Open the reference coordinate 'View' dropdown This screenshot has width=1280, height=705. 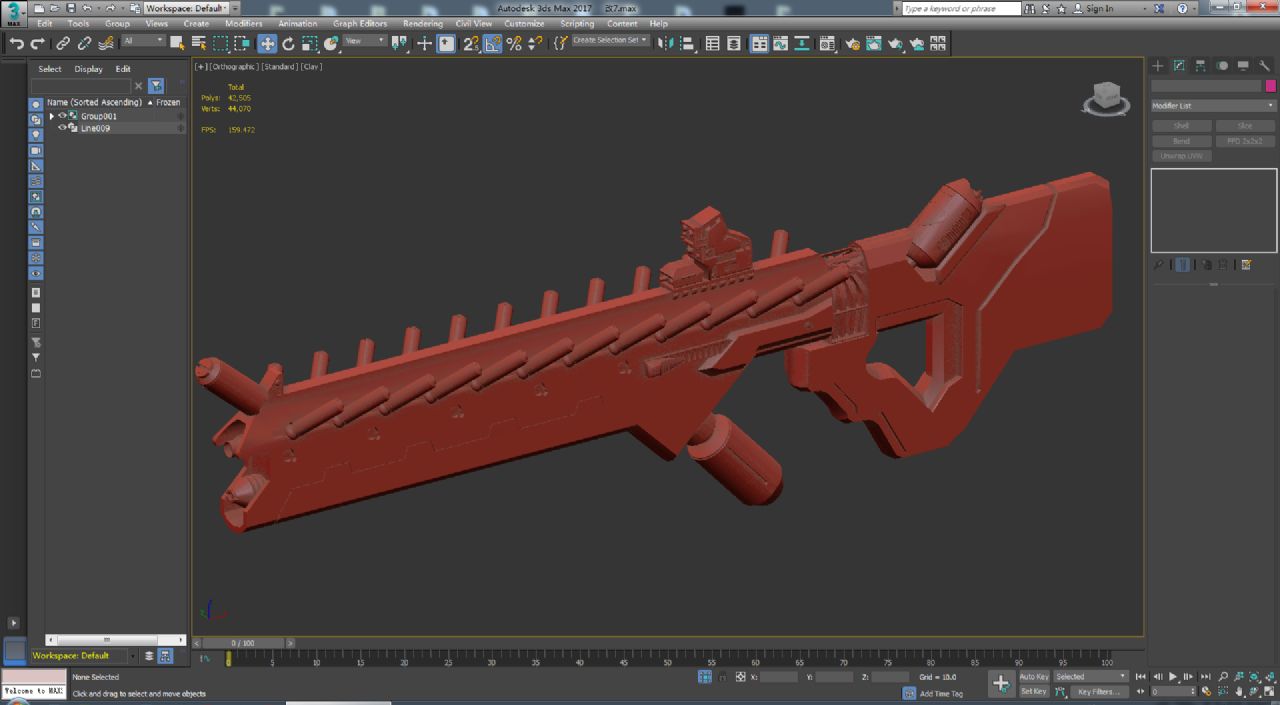pyautogui.click(x=365, y=41)
